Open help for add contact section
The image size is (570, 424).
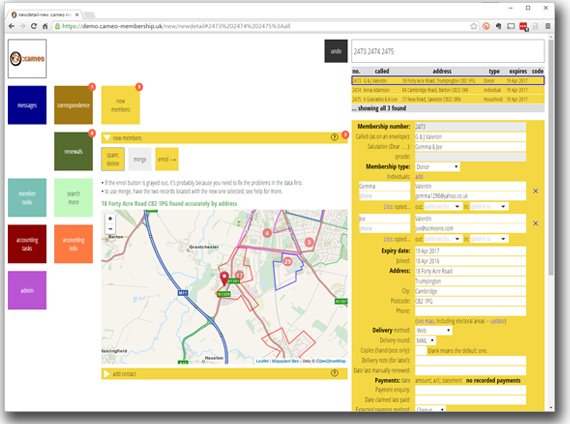[334, 373]
